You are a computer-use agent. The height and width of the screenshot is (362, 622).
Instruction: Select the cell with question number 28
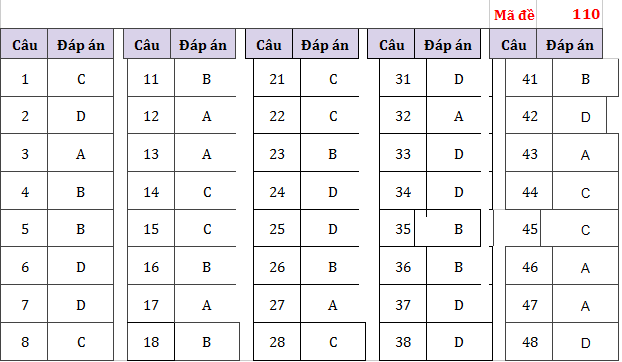pyautogui.click(x=277, y=342)
